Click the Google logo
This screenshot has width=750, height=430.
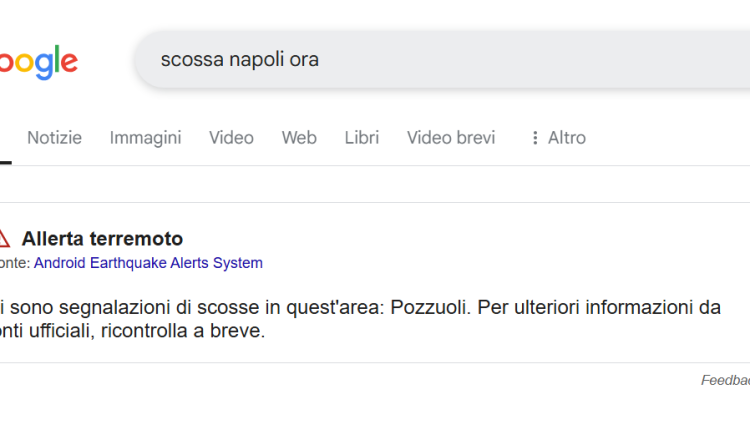(38, 61)
